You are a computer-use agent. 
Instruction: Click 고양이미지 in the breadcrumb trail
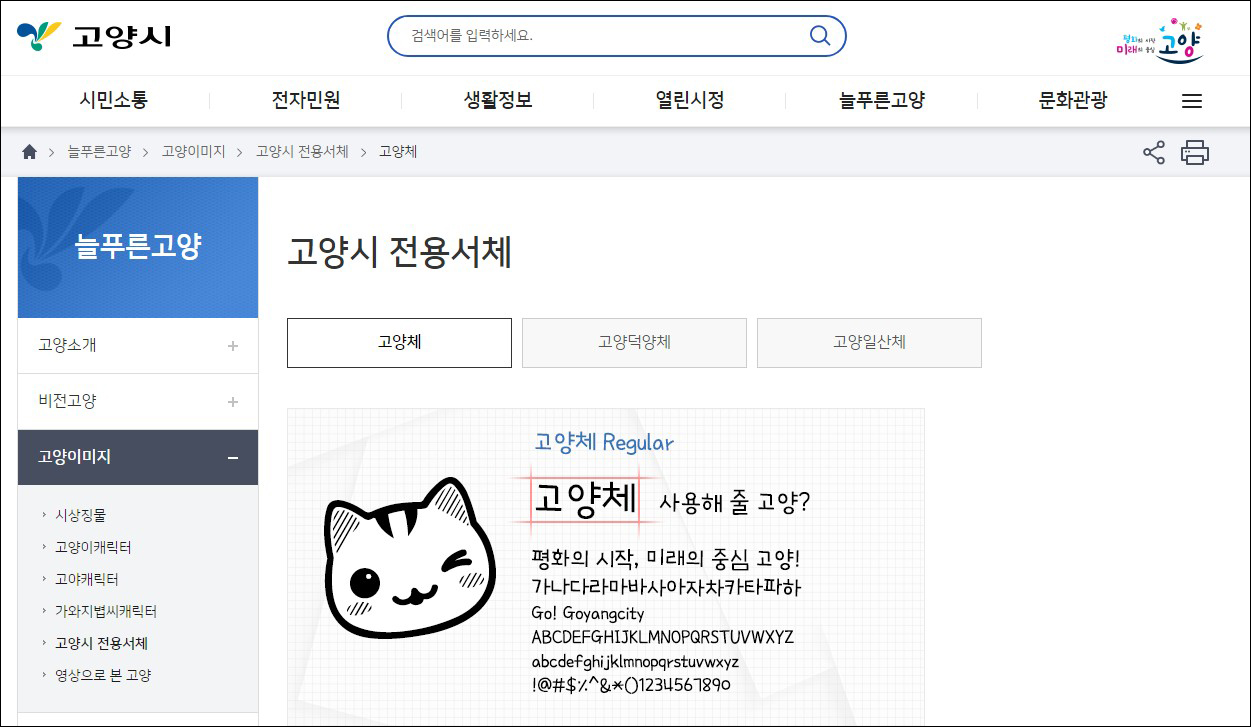point(192,151)
